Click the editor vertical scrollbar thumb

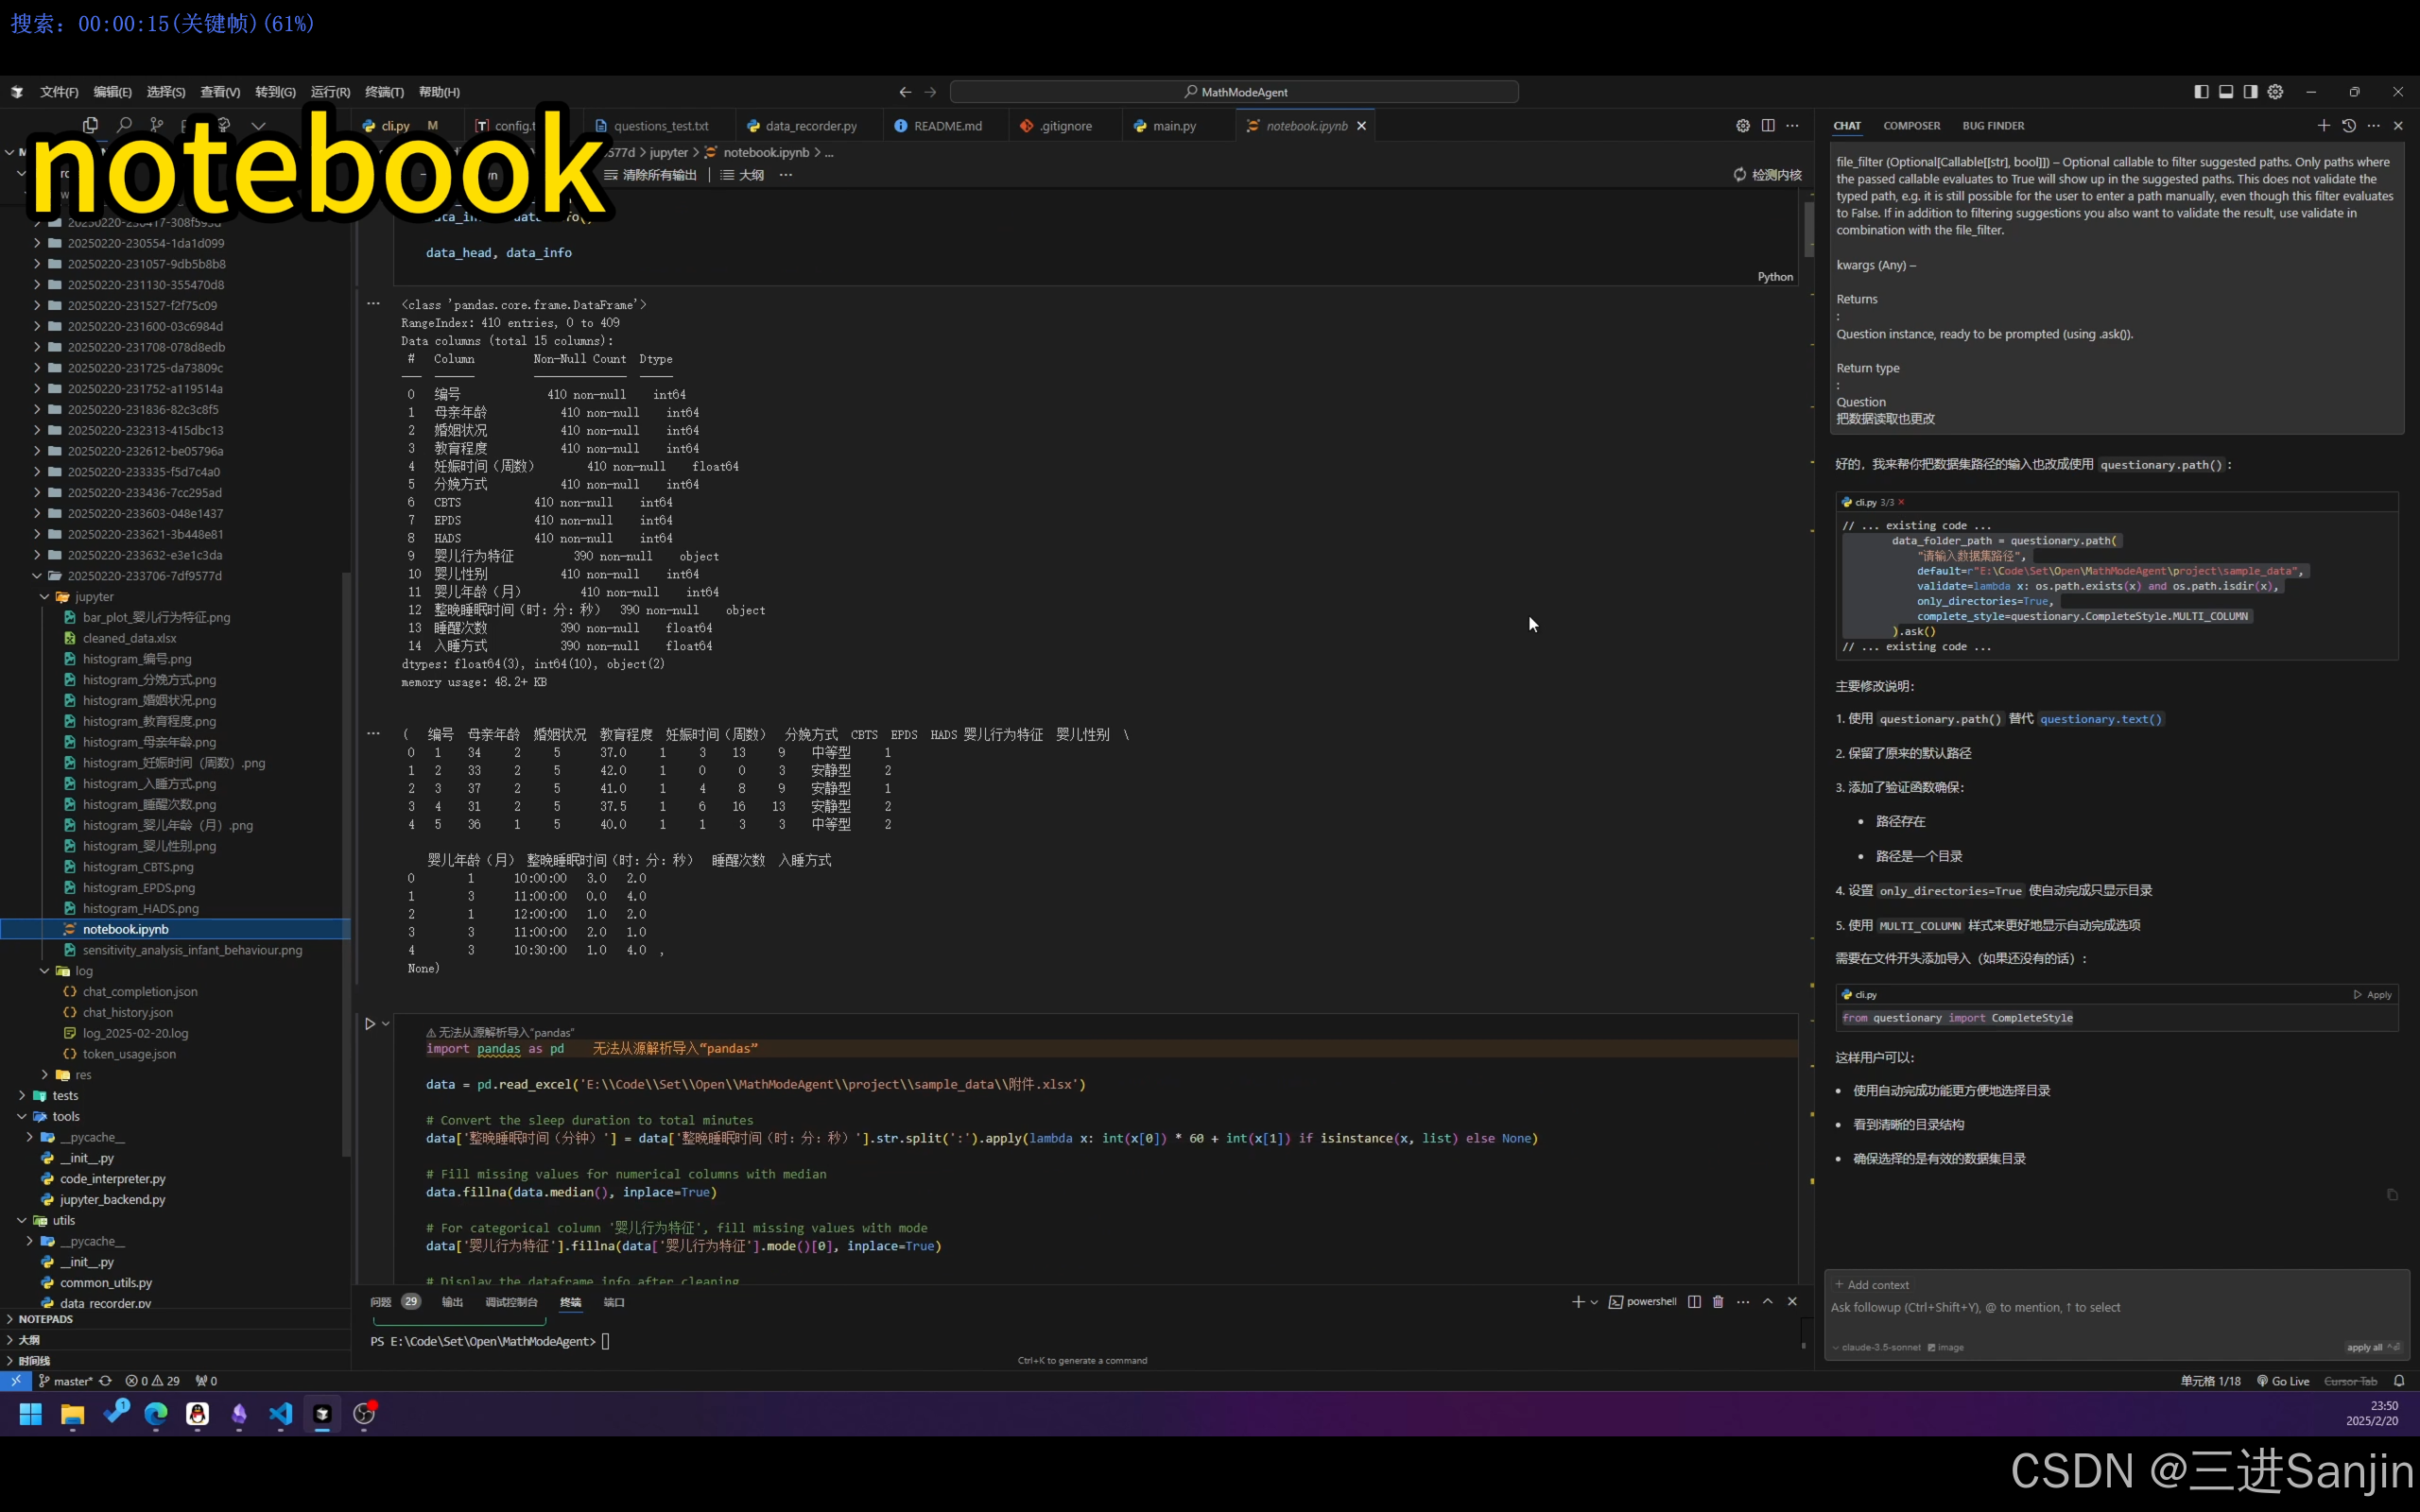tap(1808, 230)
